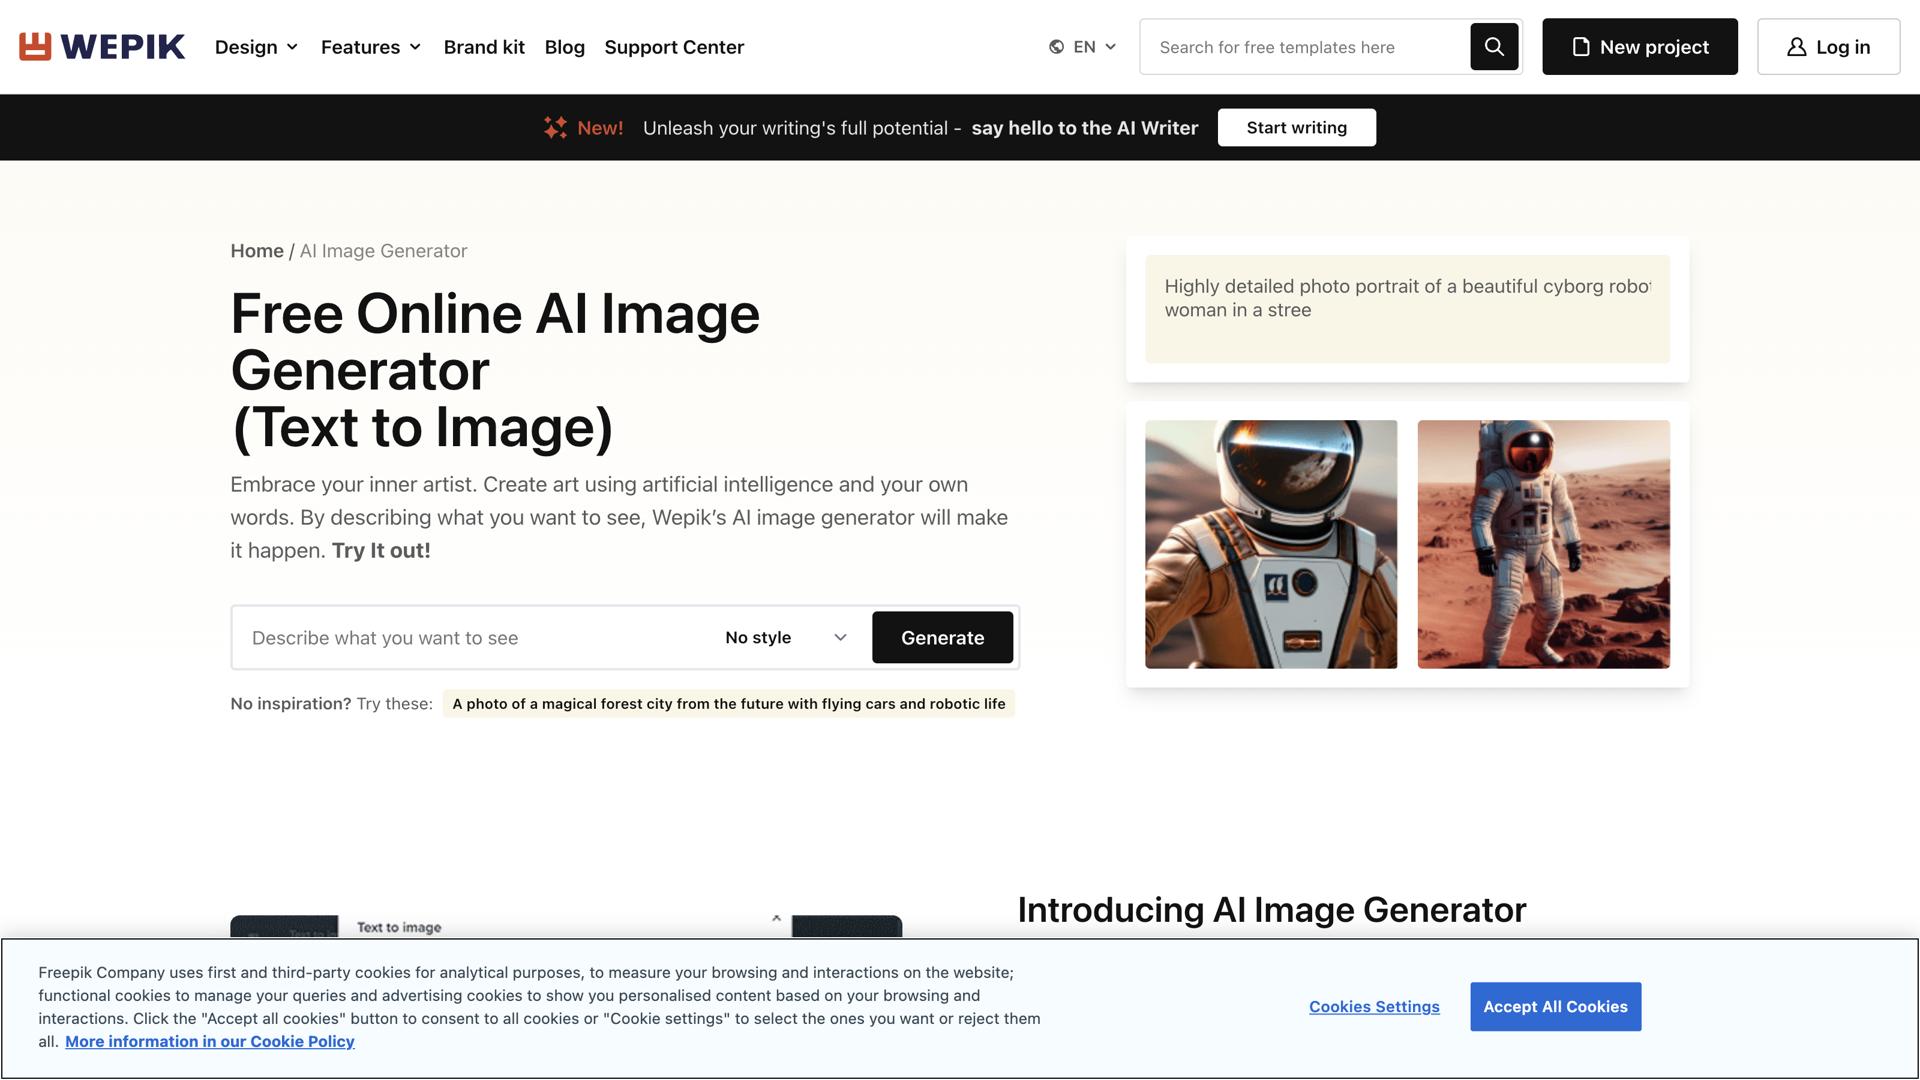The height and width of the screenshot is (1080, 1920).
Task: Go to the Blog page
Action: point(564,47)
